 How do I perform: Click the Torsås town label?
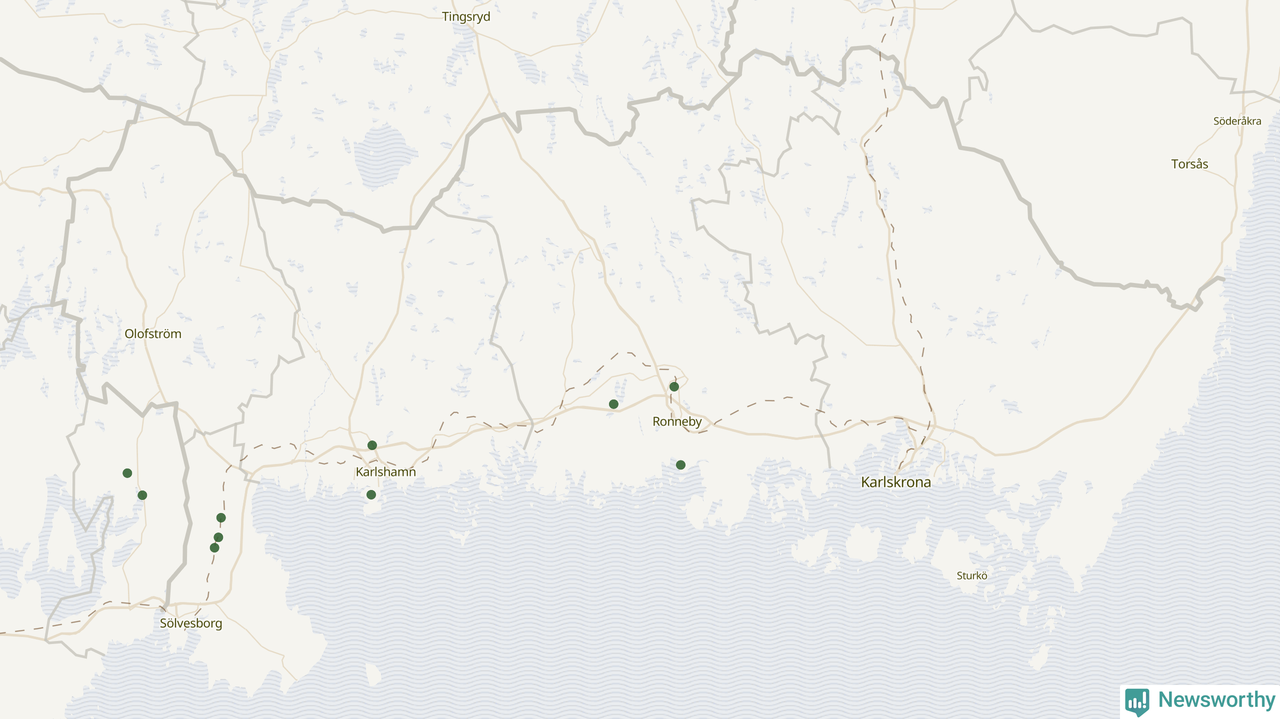(x=1190, y=164)
